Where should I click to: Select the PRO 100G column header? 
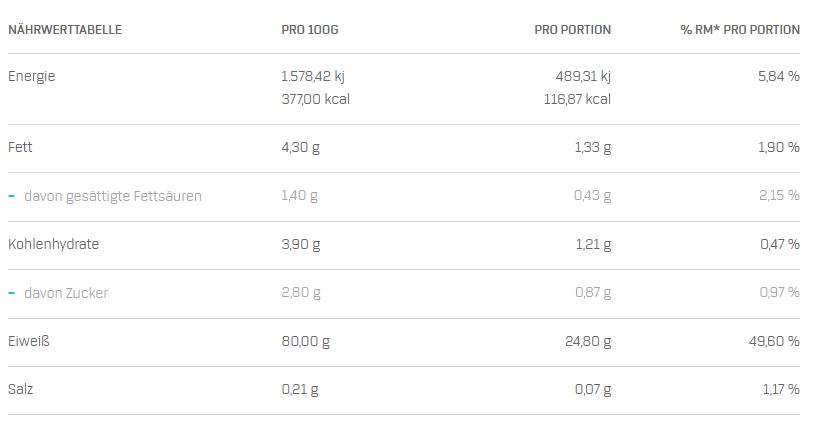(310, 30)
